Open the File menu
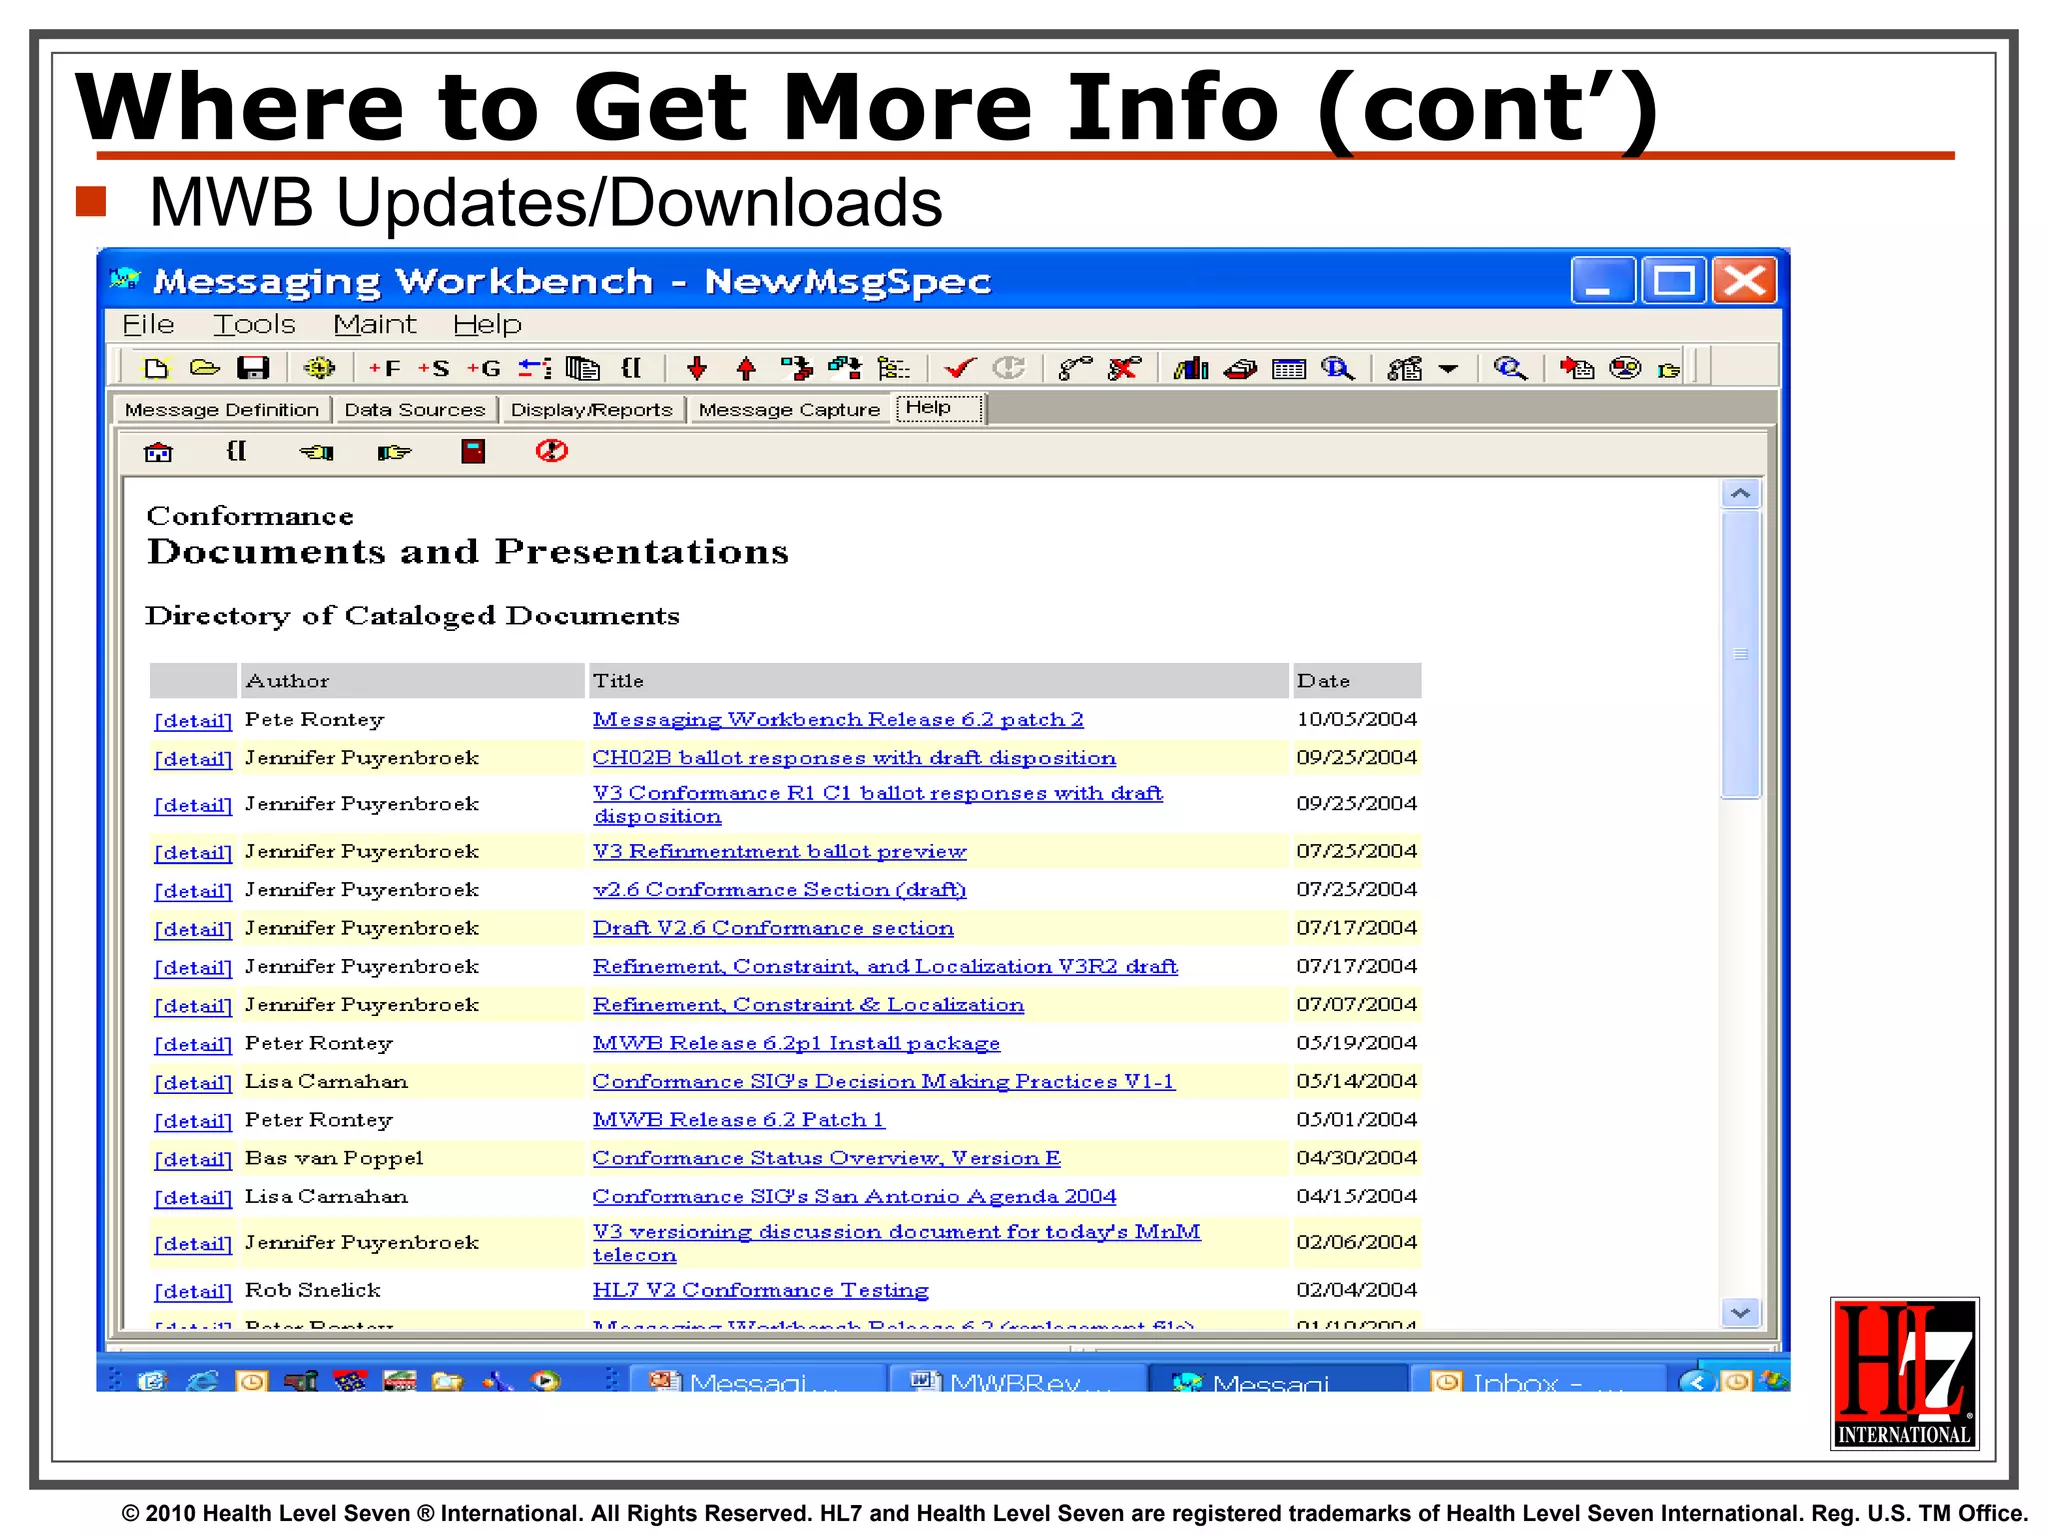This screenshot has height=1536, width=2048. (148, 325)
